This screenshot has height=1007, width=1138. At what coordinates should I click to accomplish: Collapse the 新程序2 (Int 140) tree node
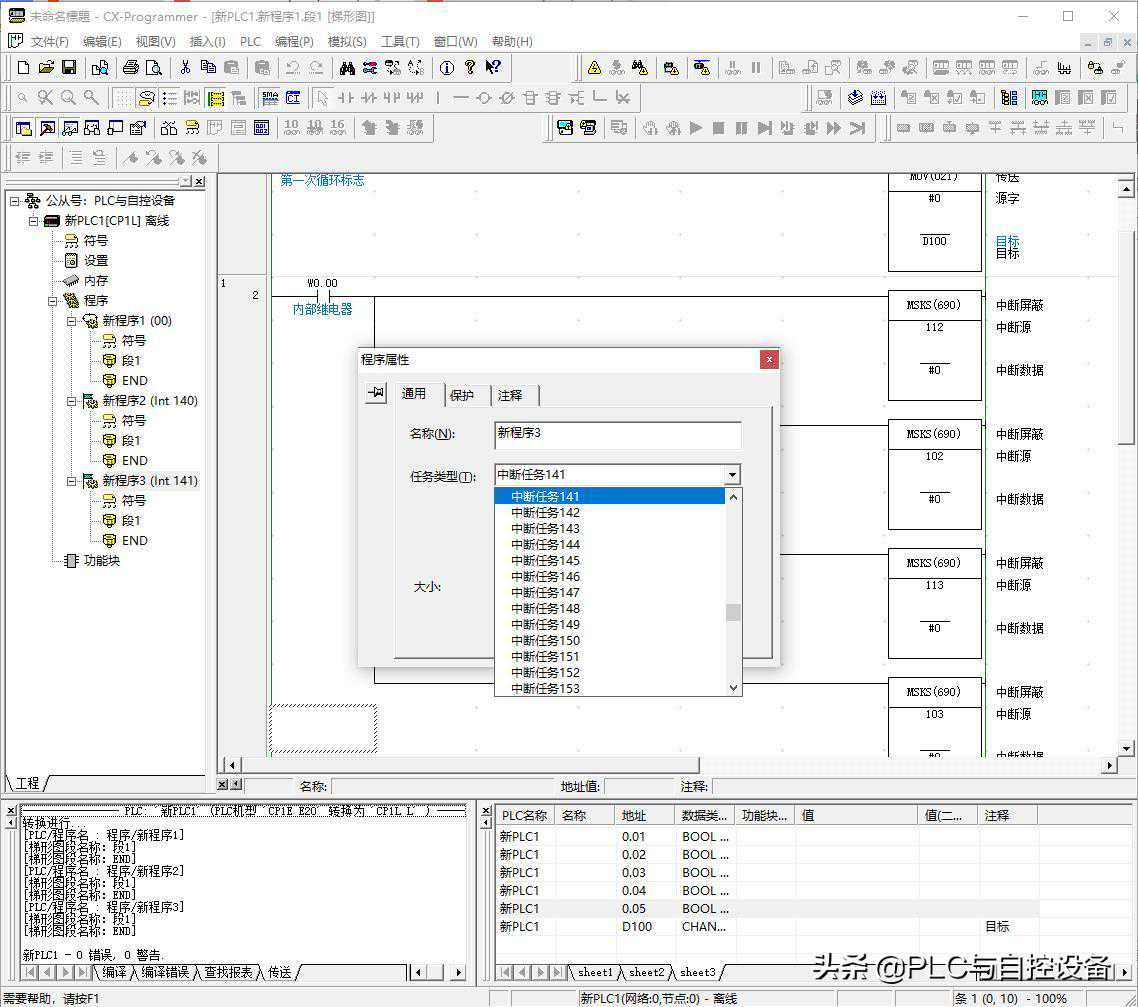tap(72, 401)
